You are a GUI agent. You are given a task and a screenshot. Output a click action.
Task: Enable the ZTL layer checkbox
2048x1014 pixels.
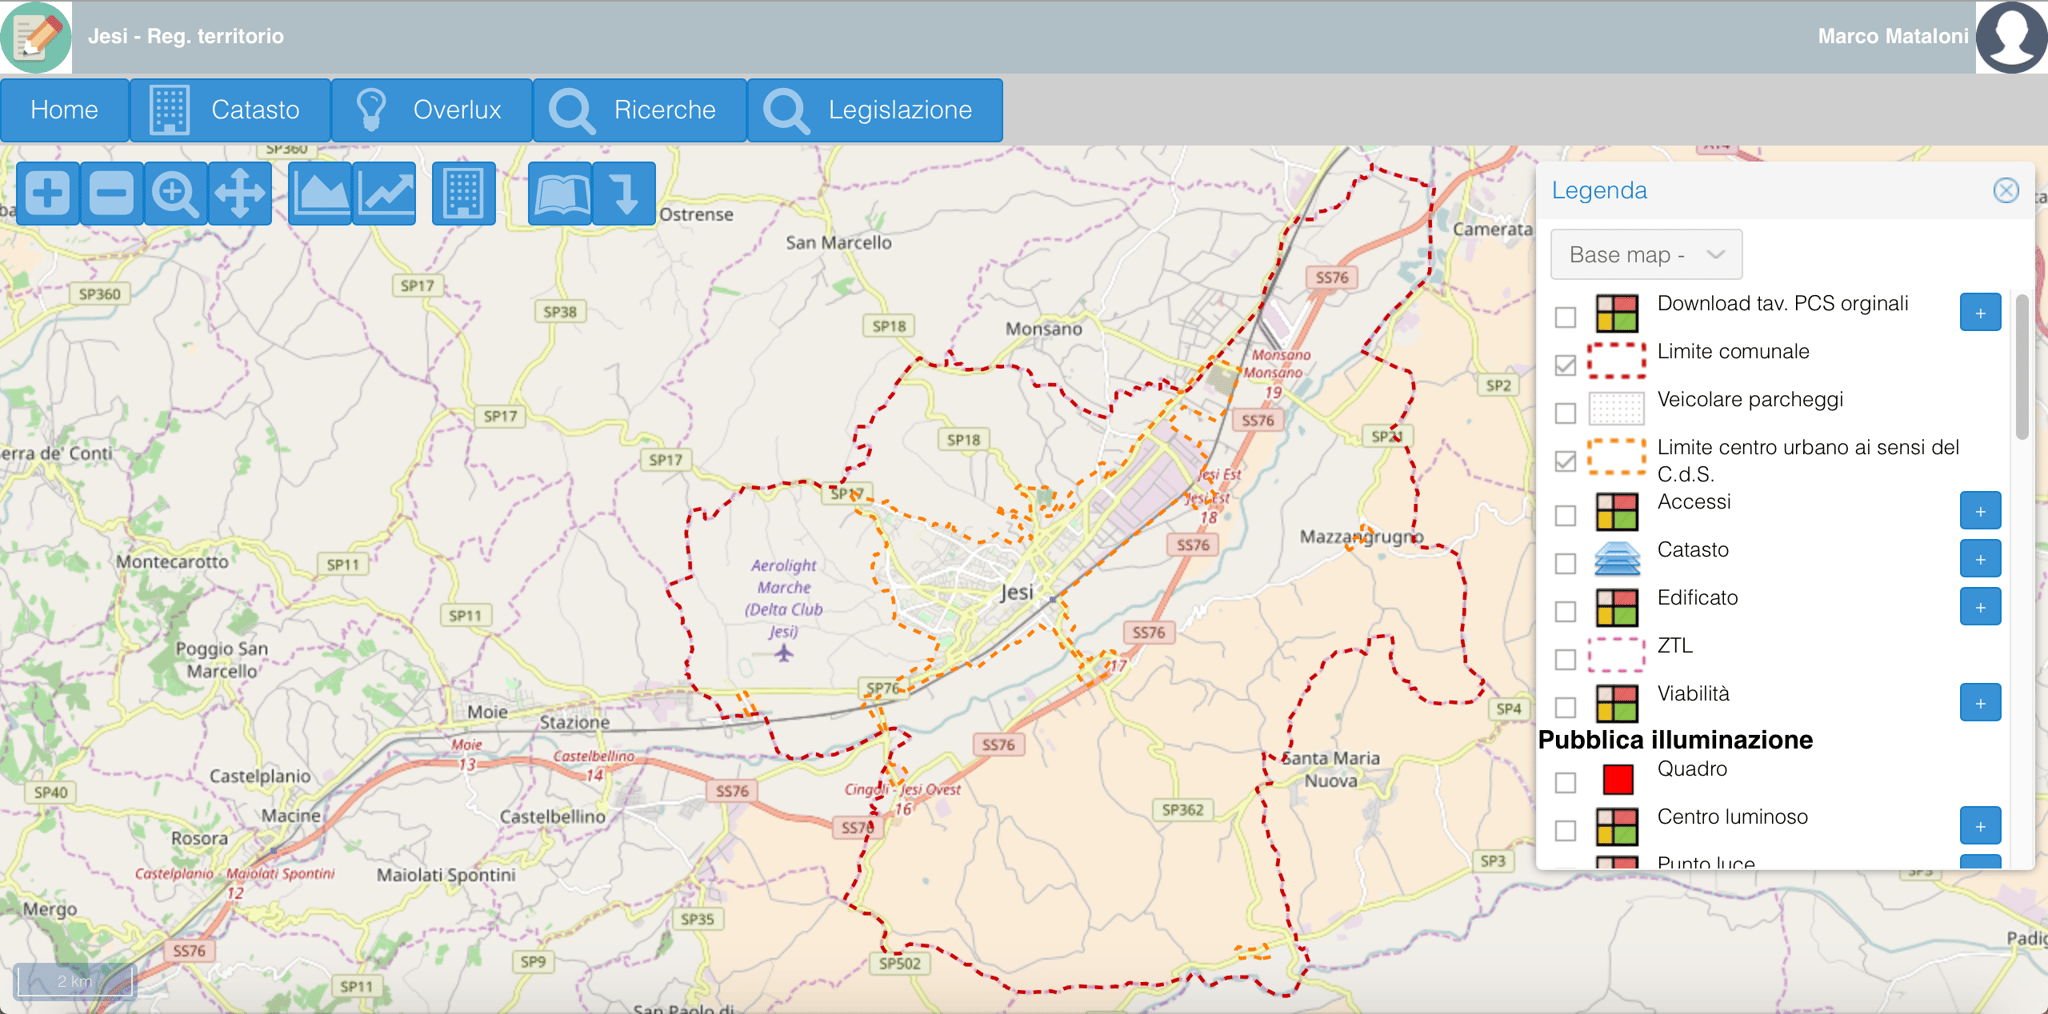(1566, 659)
